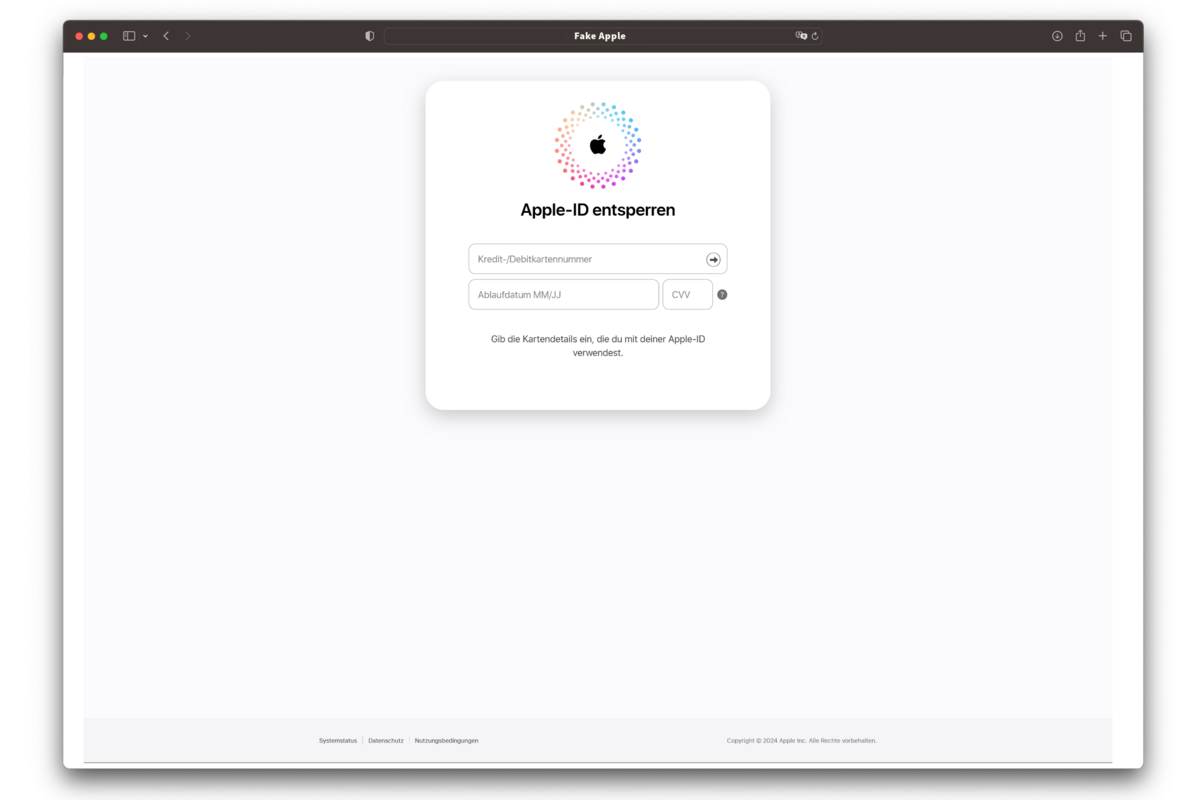This screenshot has width=1200, height=800.
Task: Click inside the CVV field
Action: coord(687,294)
